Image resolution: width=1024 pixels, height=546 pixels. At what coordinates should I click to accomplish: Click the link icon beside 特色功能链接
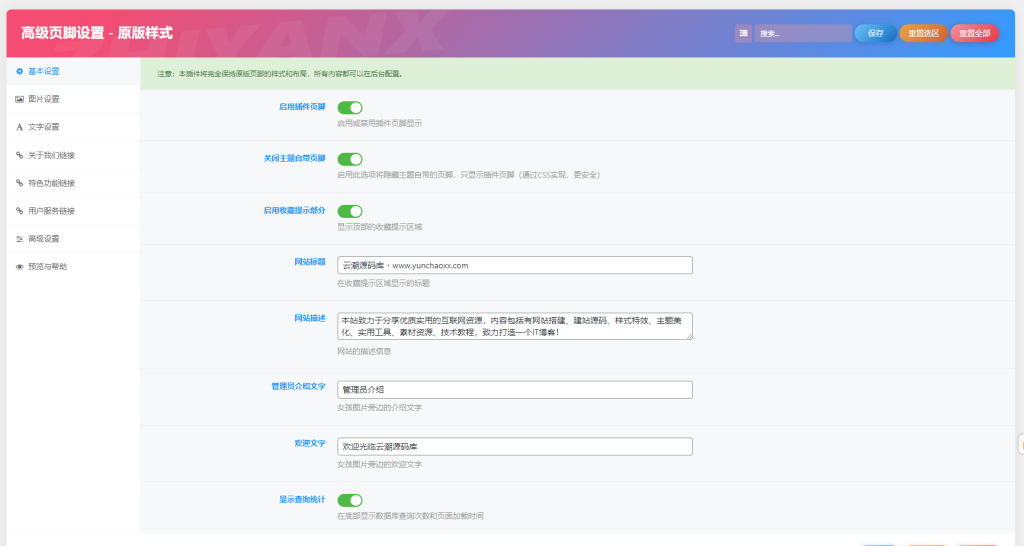click(19, 183)
